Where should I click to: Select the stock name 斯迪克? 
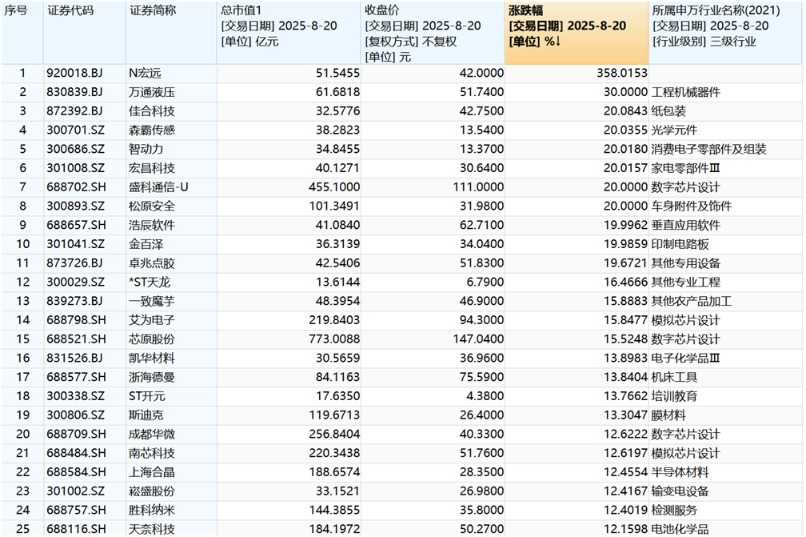(x=146, y=415)
